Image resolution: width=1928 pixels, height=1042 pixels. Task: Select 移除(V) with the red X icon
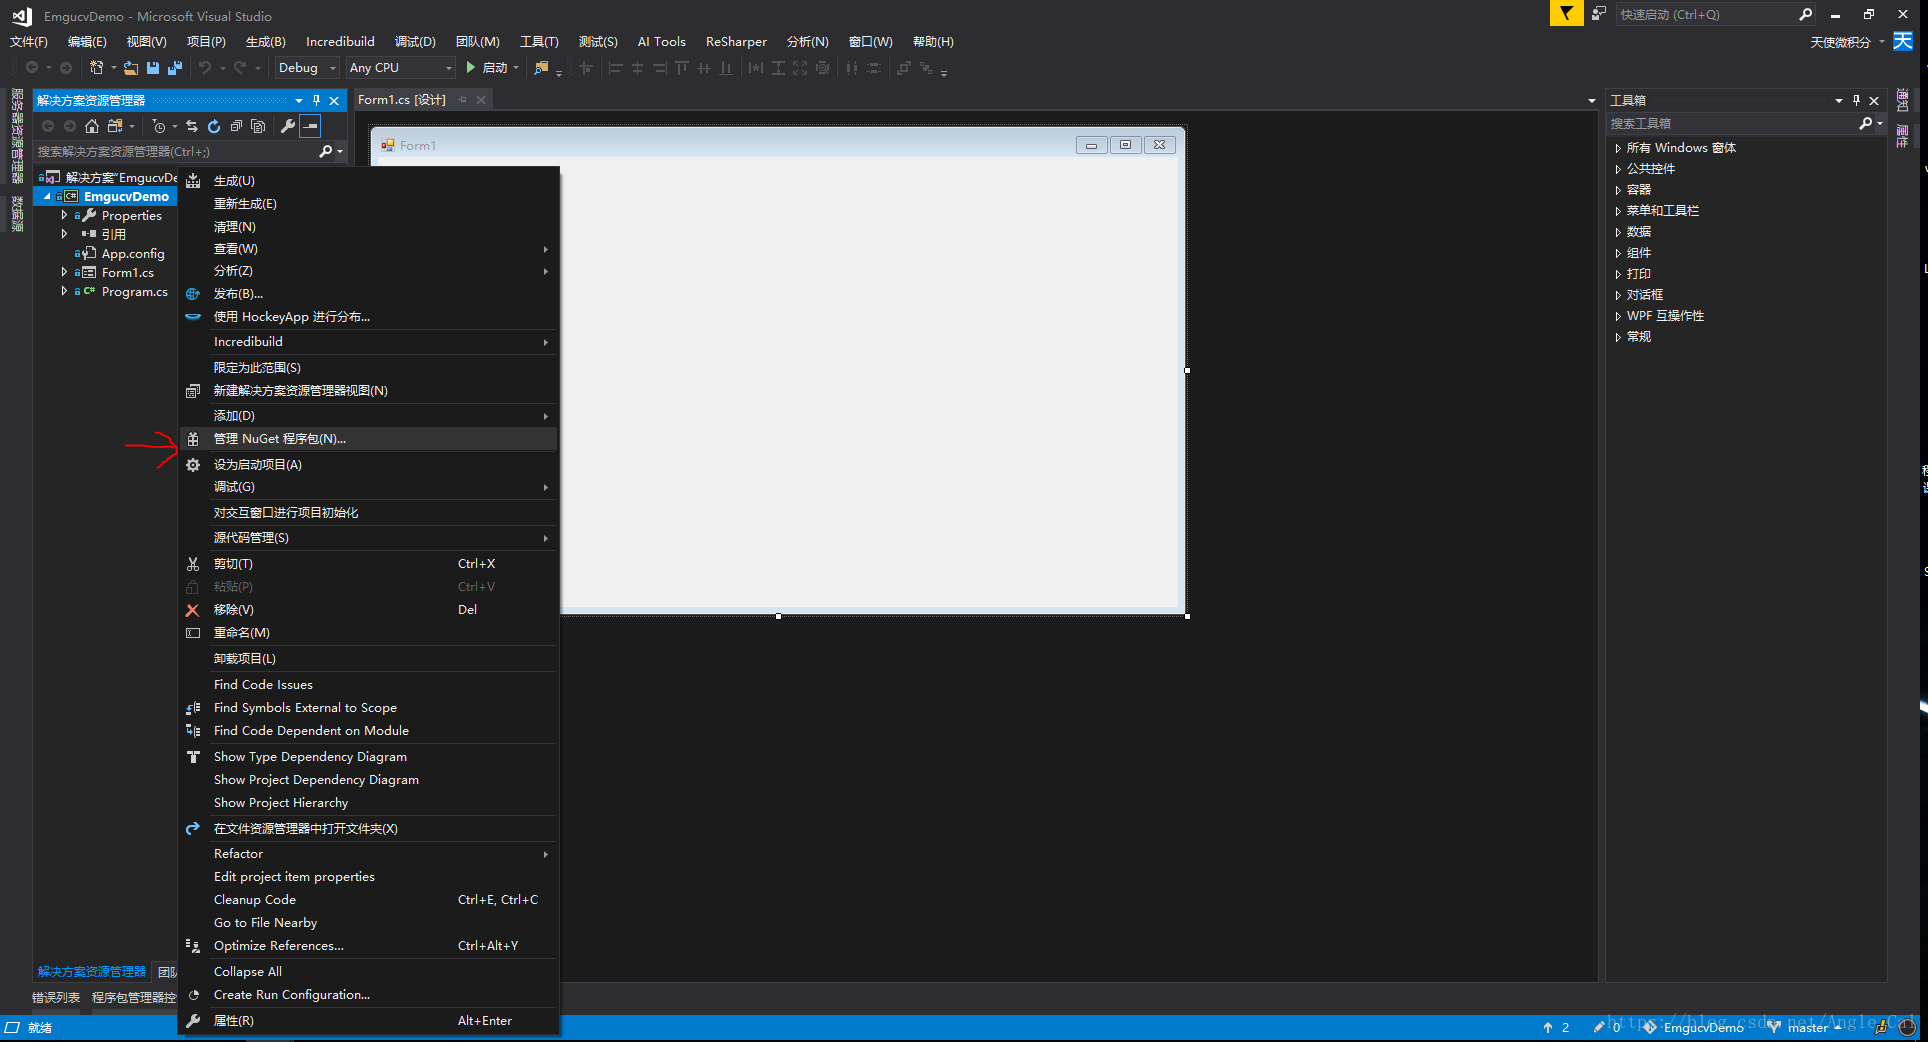click(x=368, y=610)
